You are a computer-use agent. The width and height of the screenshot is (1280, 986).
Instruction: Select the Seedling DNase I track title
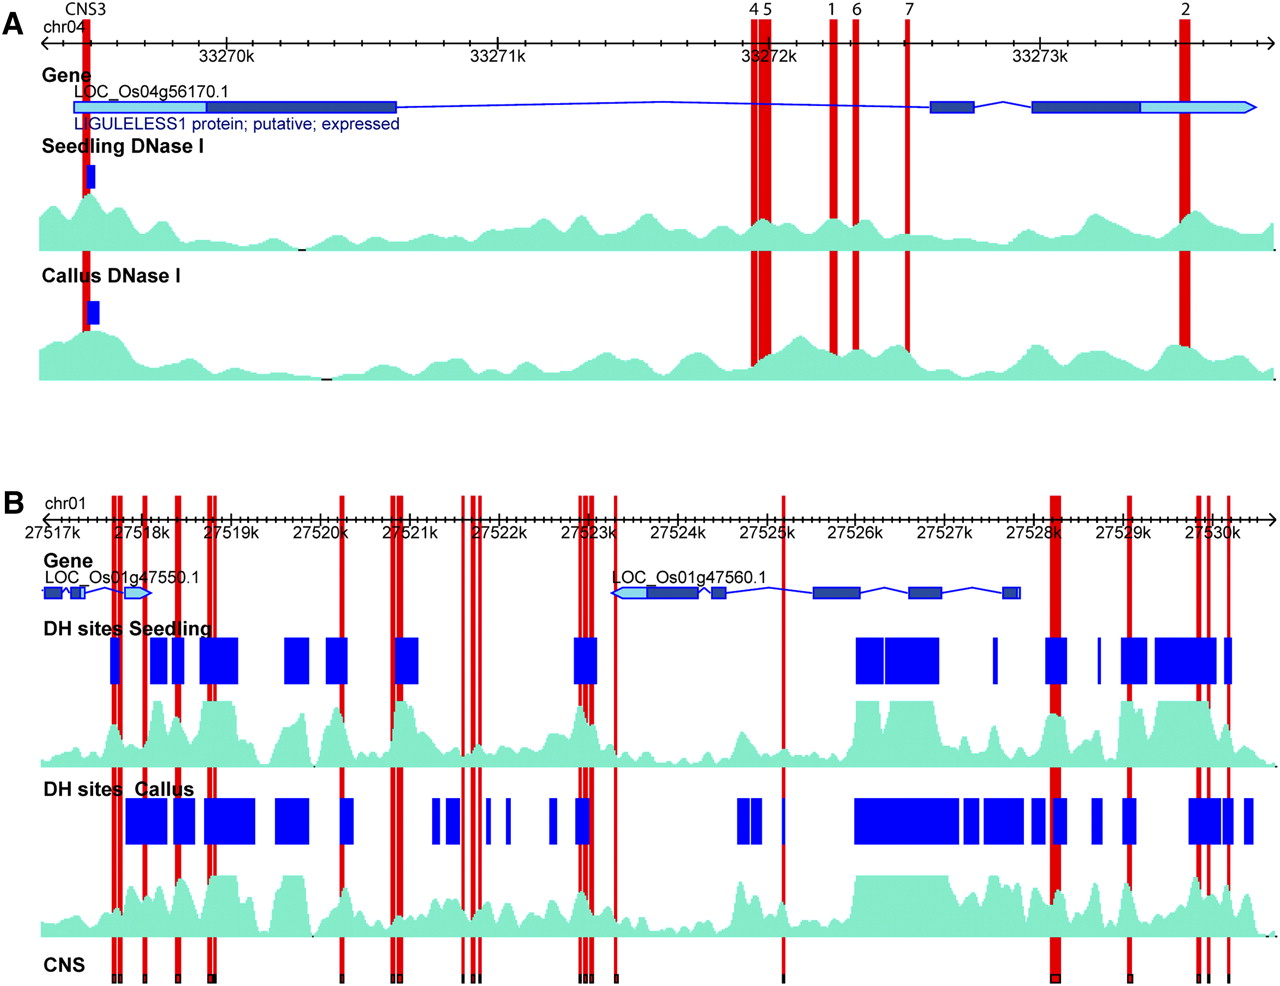click(123, 147)
